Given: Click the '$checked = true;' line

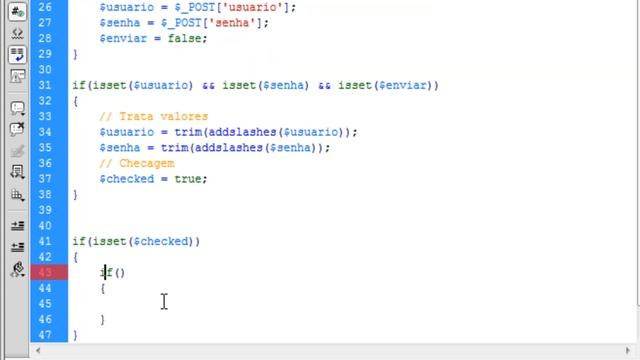Looking at the screenshot, I should point(153,179).
